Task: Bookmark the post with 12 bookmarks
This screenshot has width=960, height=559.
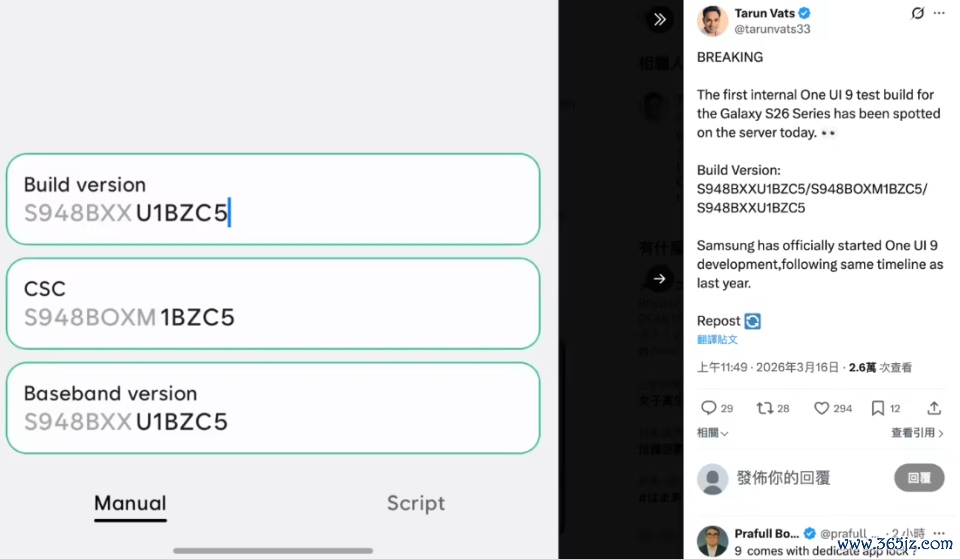Action: (877, 408)
